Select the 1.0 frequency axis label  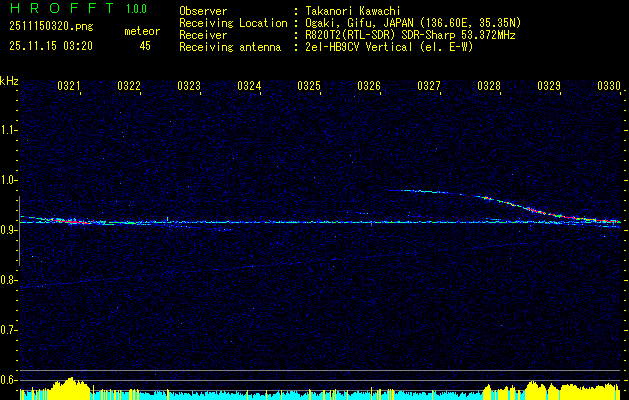pos(9,180)
